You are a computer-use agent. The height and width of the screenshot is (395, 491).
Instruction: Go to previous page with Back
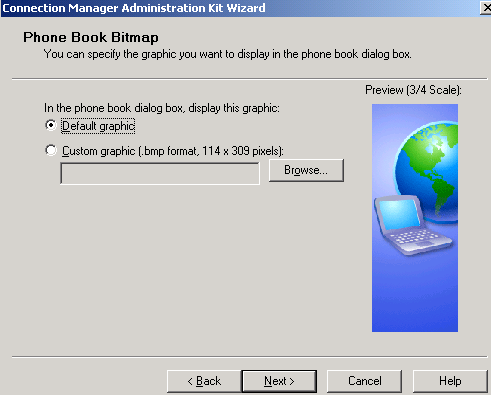[x=204, y=381]
